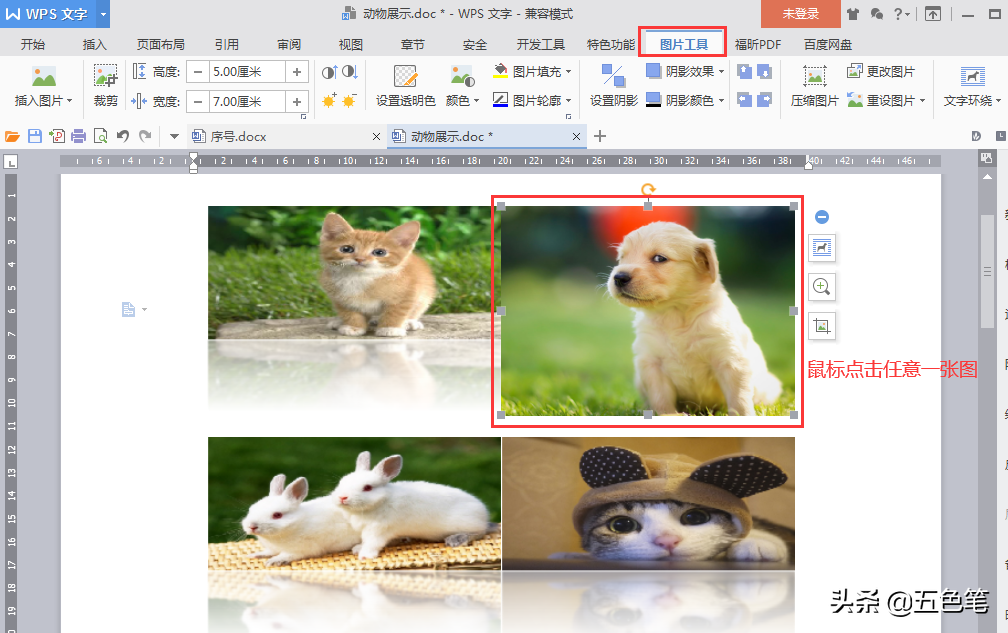The height and width of the screenshot is (633, 1008).
Task: Switch to the 插入 ribbon tab
Action: click(95, 45)
